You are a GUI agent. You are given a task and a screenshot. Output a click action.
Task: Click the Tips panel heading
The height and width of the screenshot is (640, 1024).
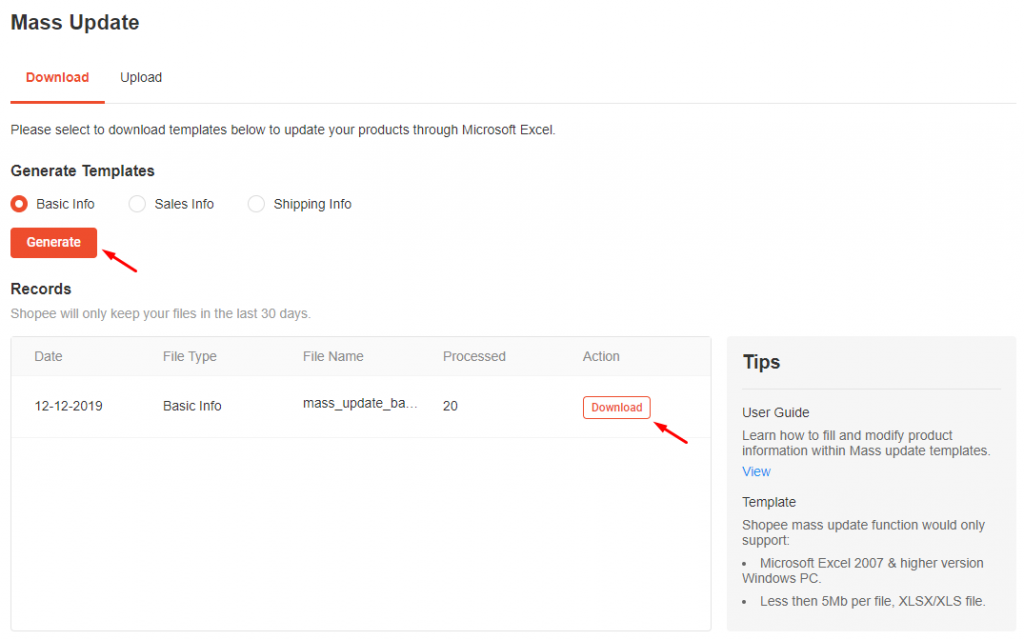coord(761,362)
